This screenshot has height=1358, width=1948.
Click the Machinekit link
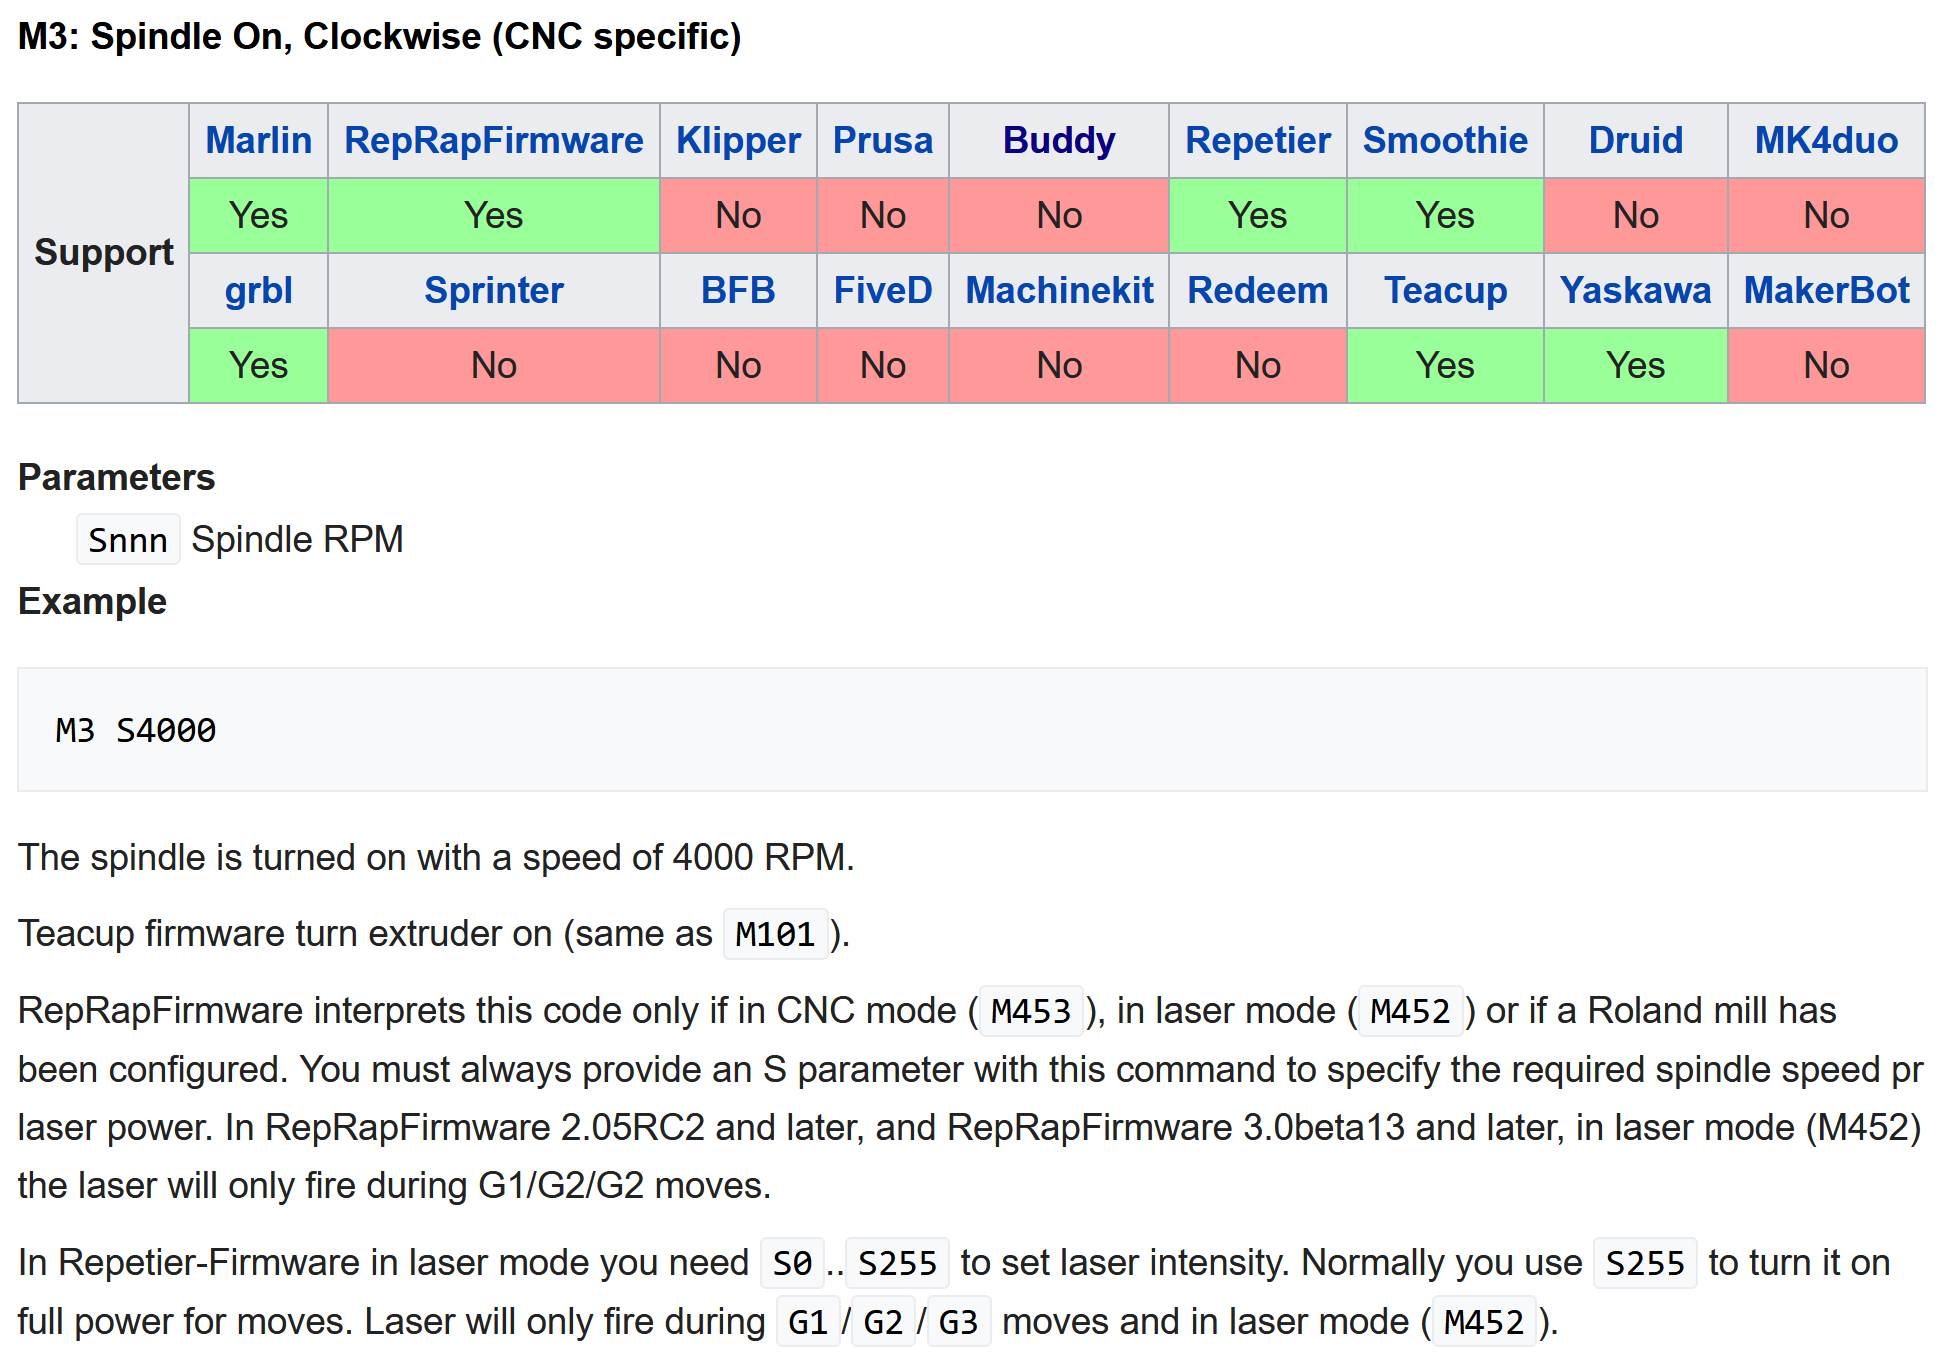point(1058,290)
